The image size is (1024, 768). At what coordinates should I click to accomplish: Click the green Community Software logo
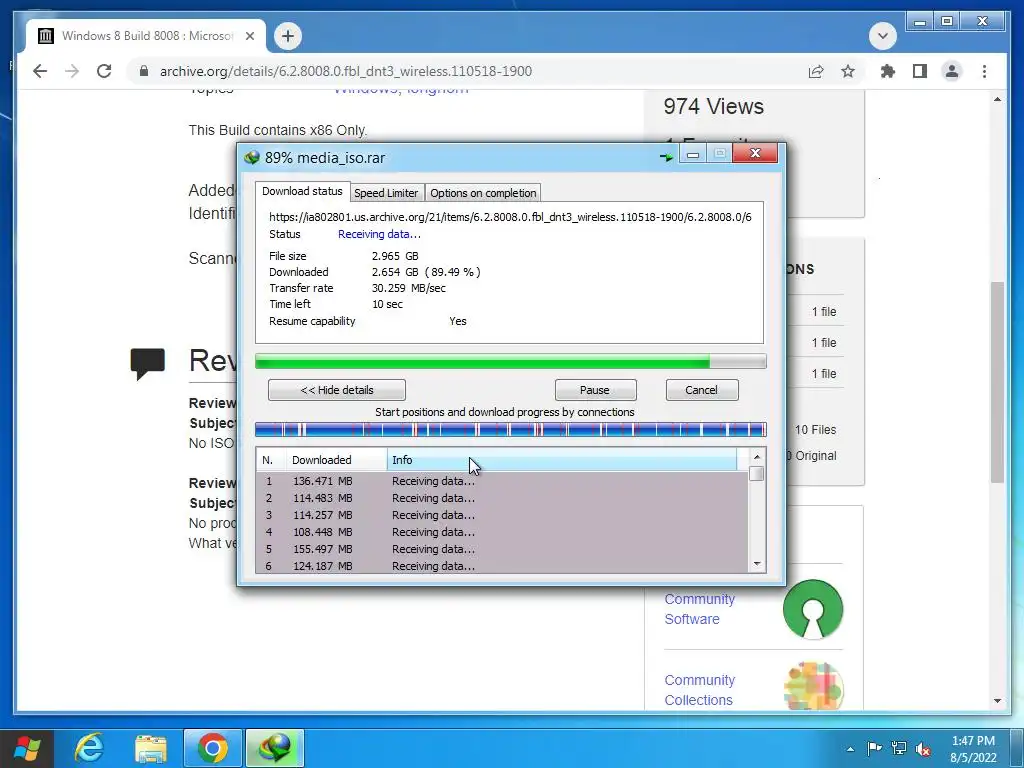[813, 609]
